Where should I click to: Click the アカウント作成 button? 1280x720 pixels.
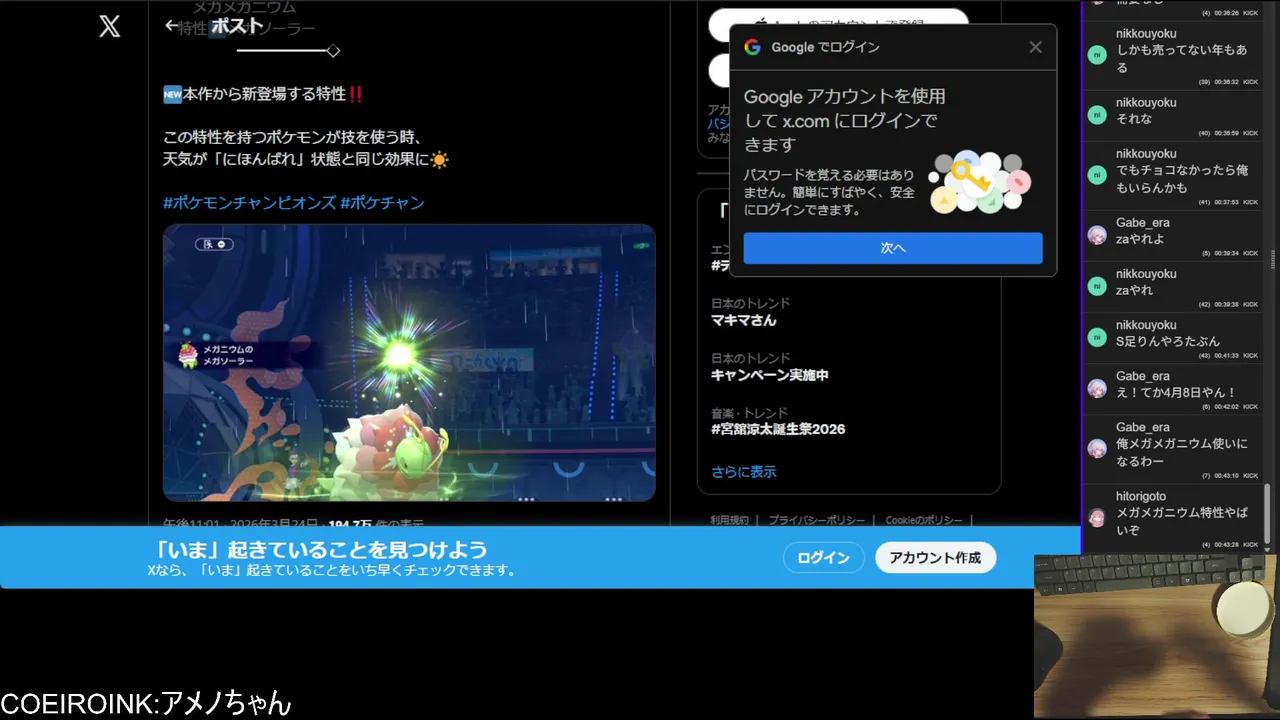coord(935,558)
